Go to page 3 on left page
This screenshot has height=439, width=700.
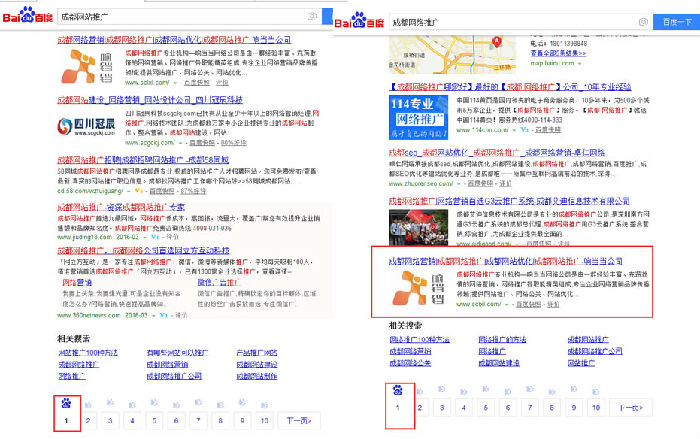(110, 420)
